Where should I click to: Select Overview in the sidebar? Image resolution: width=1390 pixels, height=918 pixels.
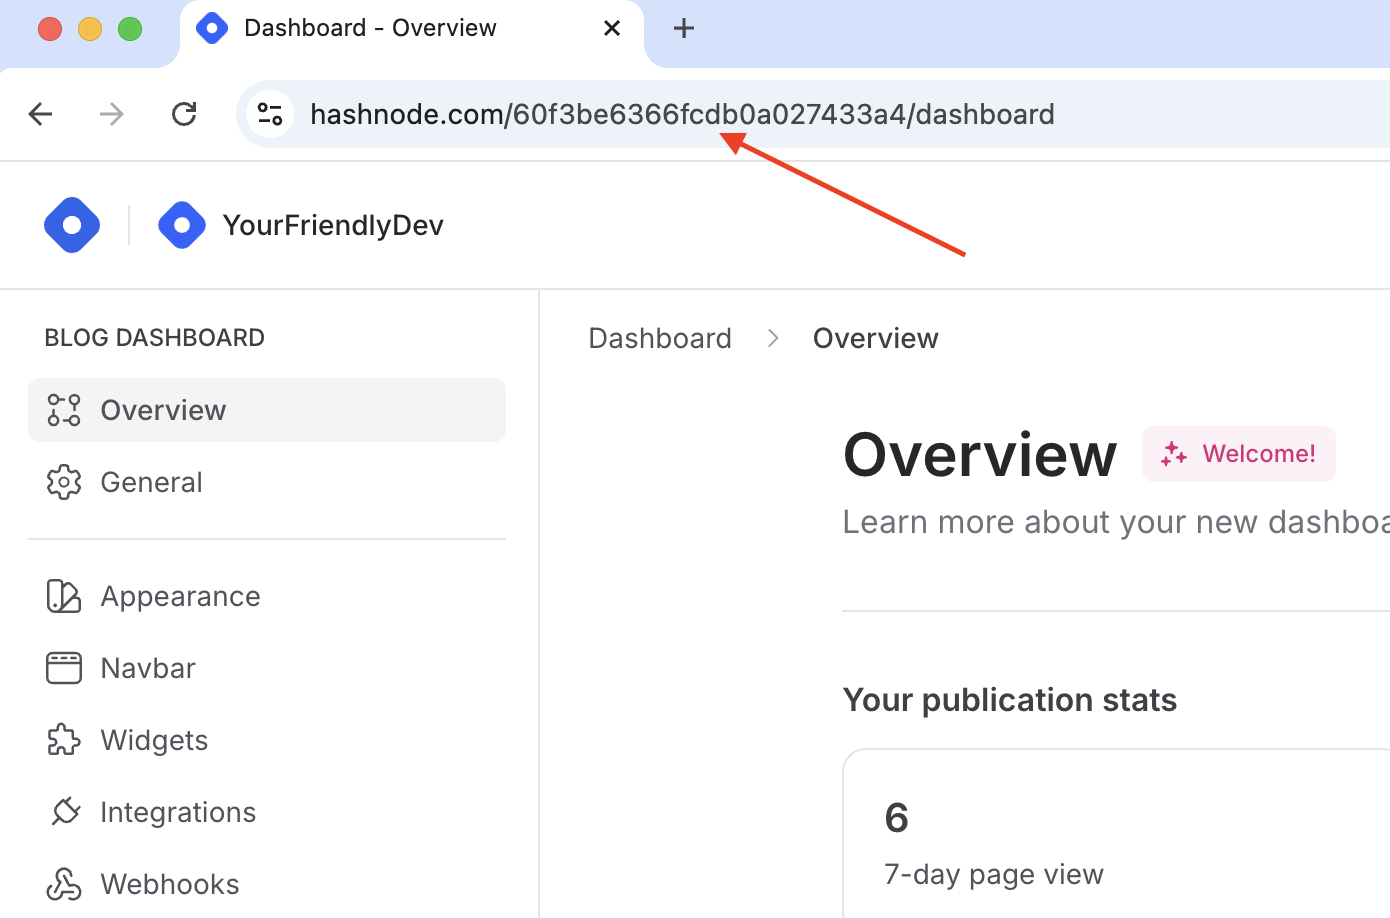pyautogui.click(x=267, y=410)
